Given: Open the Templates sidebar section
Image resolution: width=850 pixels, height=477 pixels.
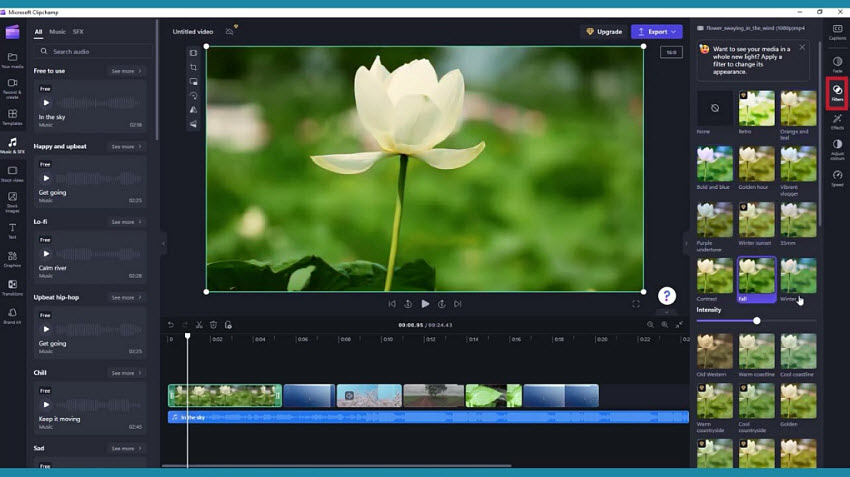Looking at the screenshot, I should (12, 117).
